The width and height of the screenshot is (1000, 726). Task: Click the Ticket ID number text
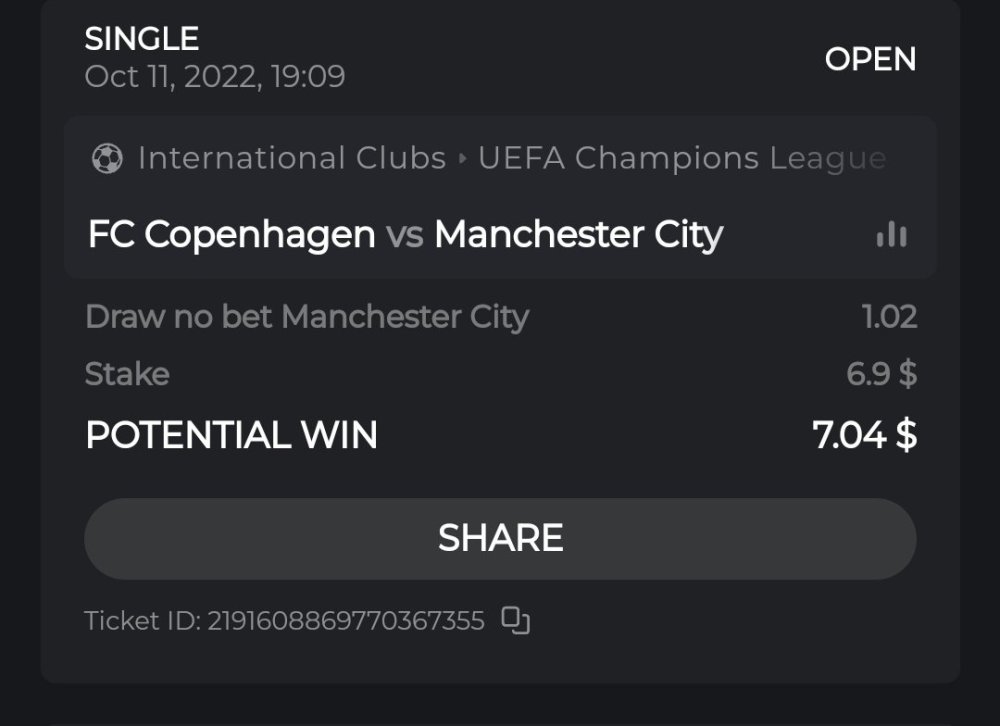tap(345, 621)
